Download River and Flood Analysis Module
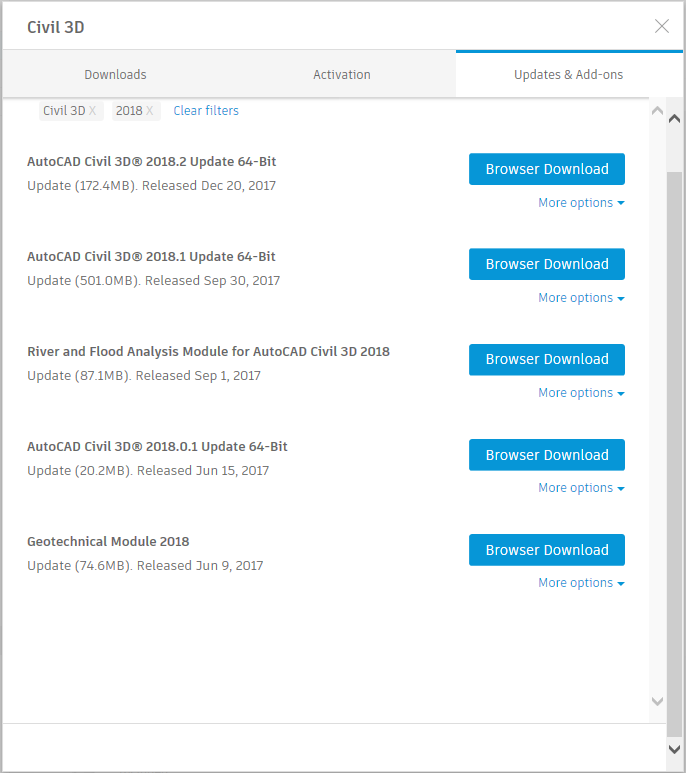Screen dimensions: 686x773 (547, 359)
